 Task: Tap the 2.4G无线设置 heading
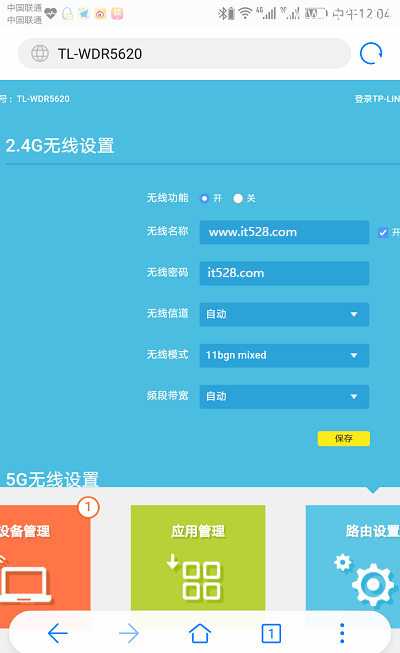60,146
